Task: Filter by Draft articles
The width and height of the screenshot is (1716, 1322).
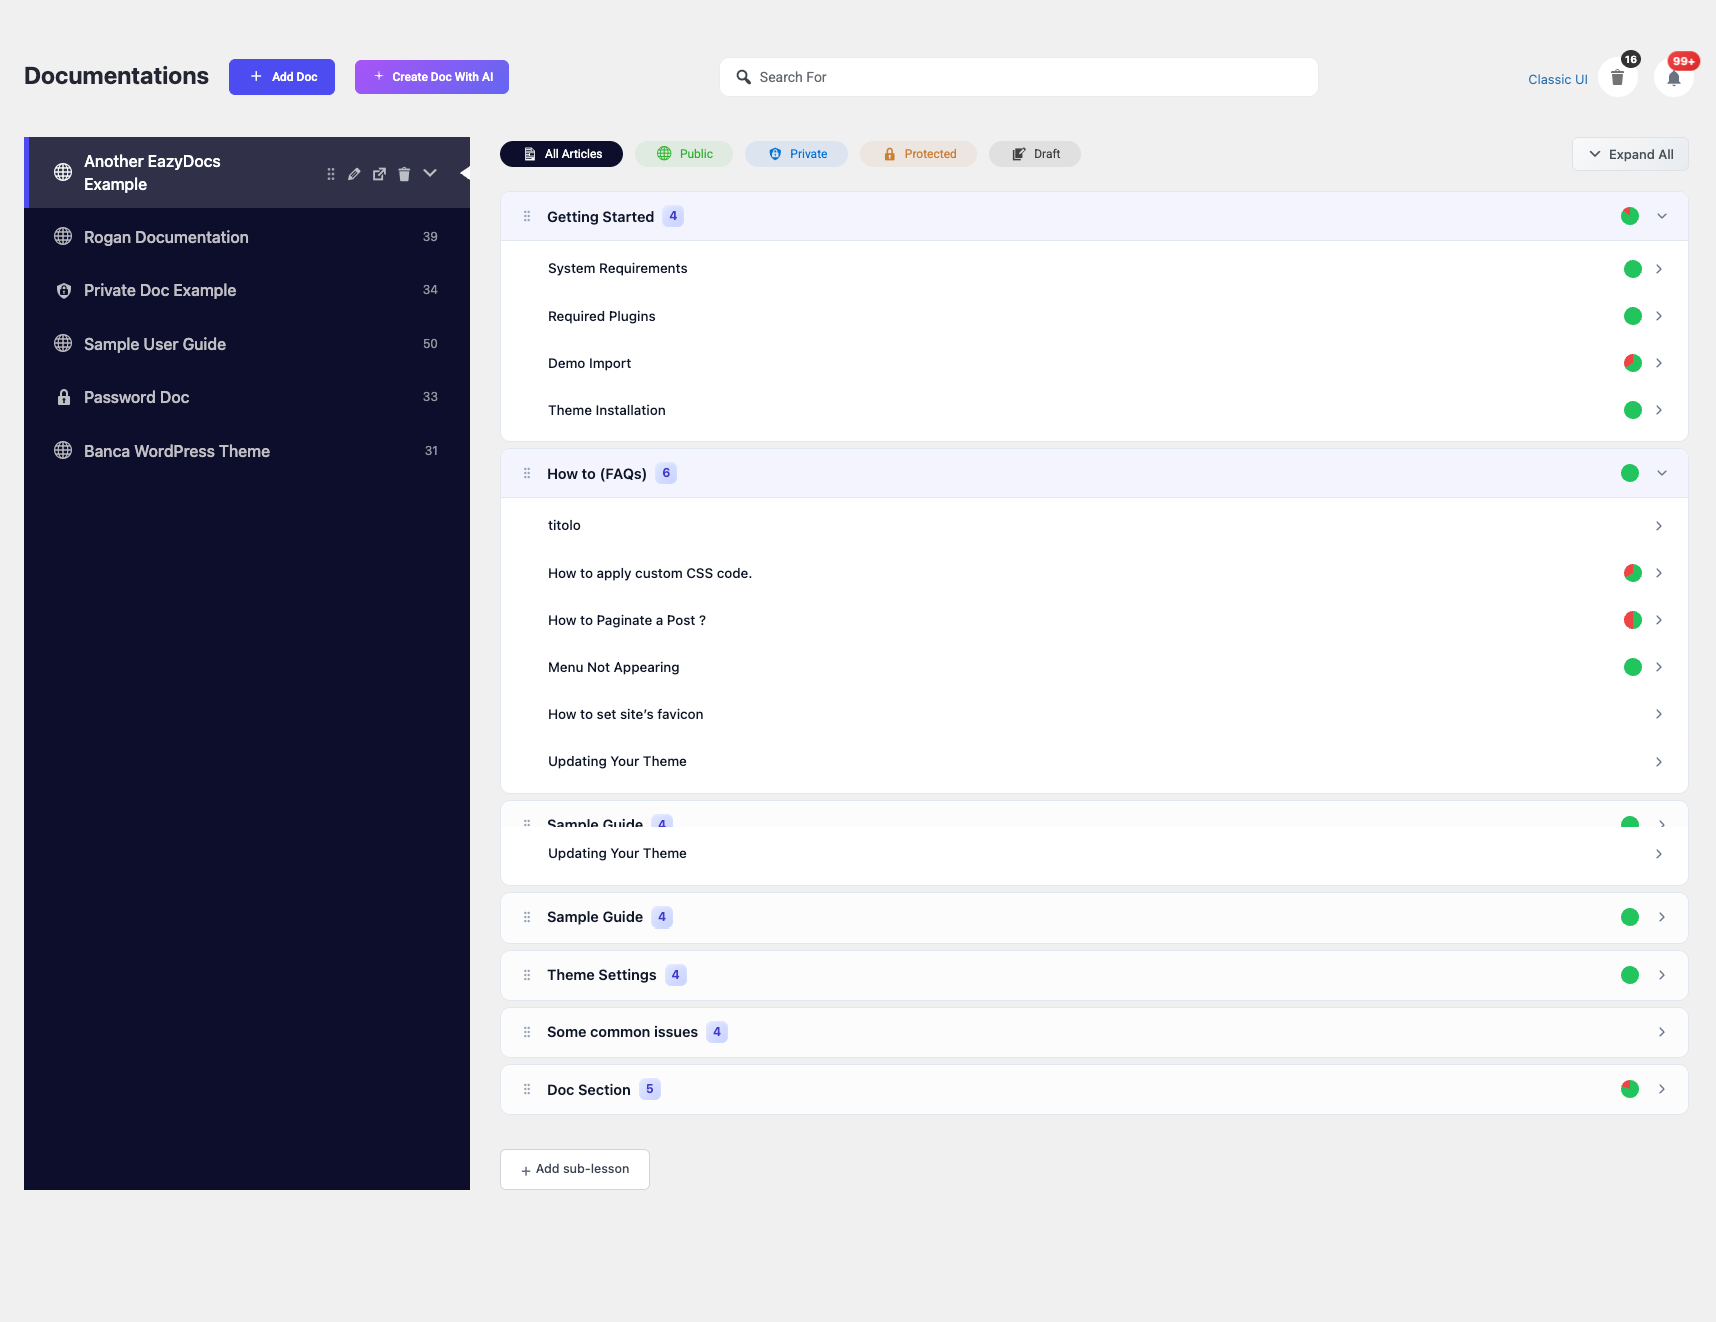Action: tap(1035, 154)
